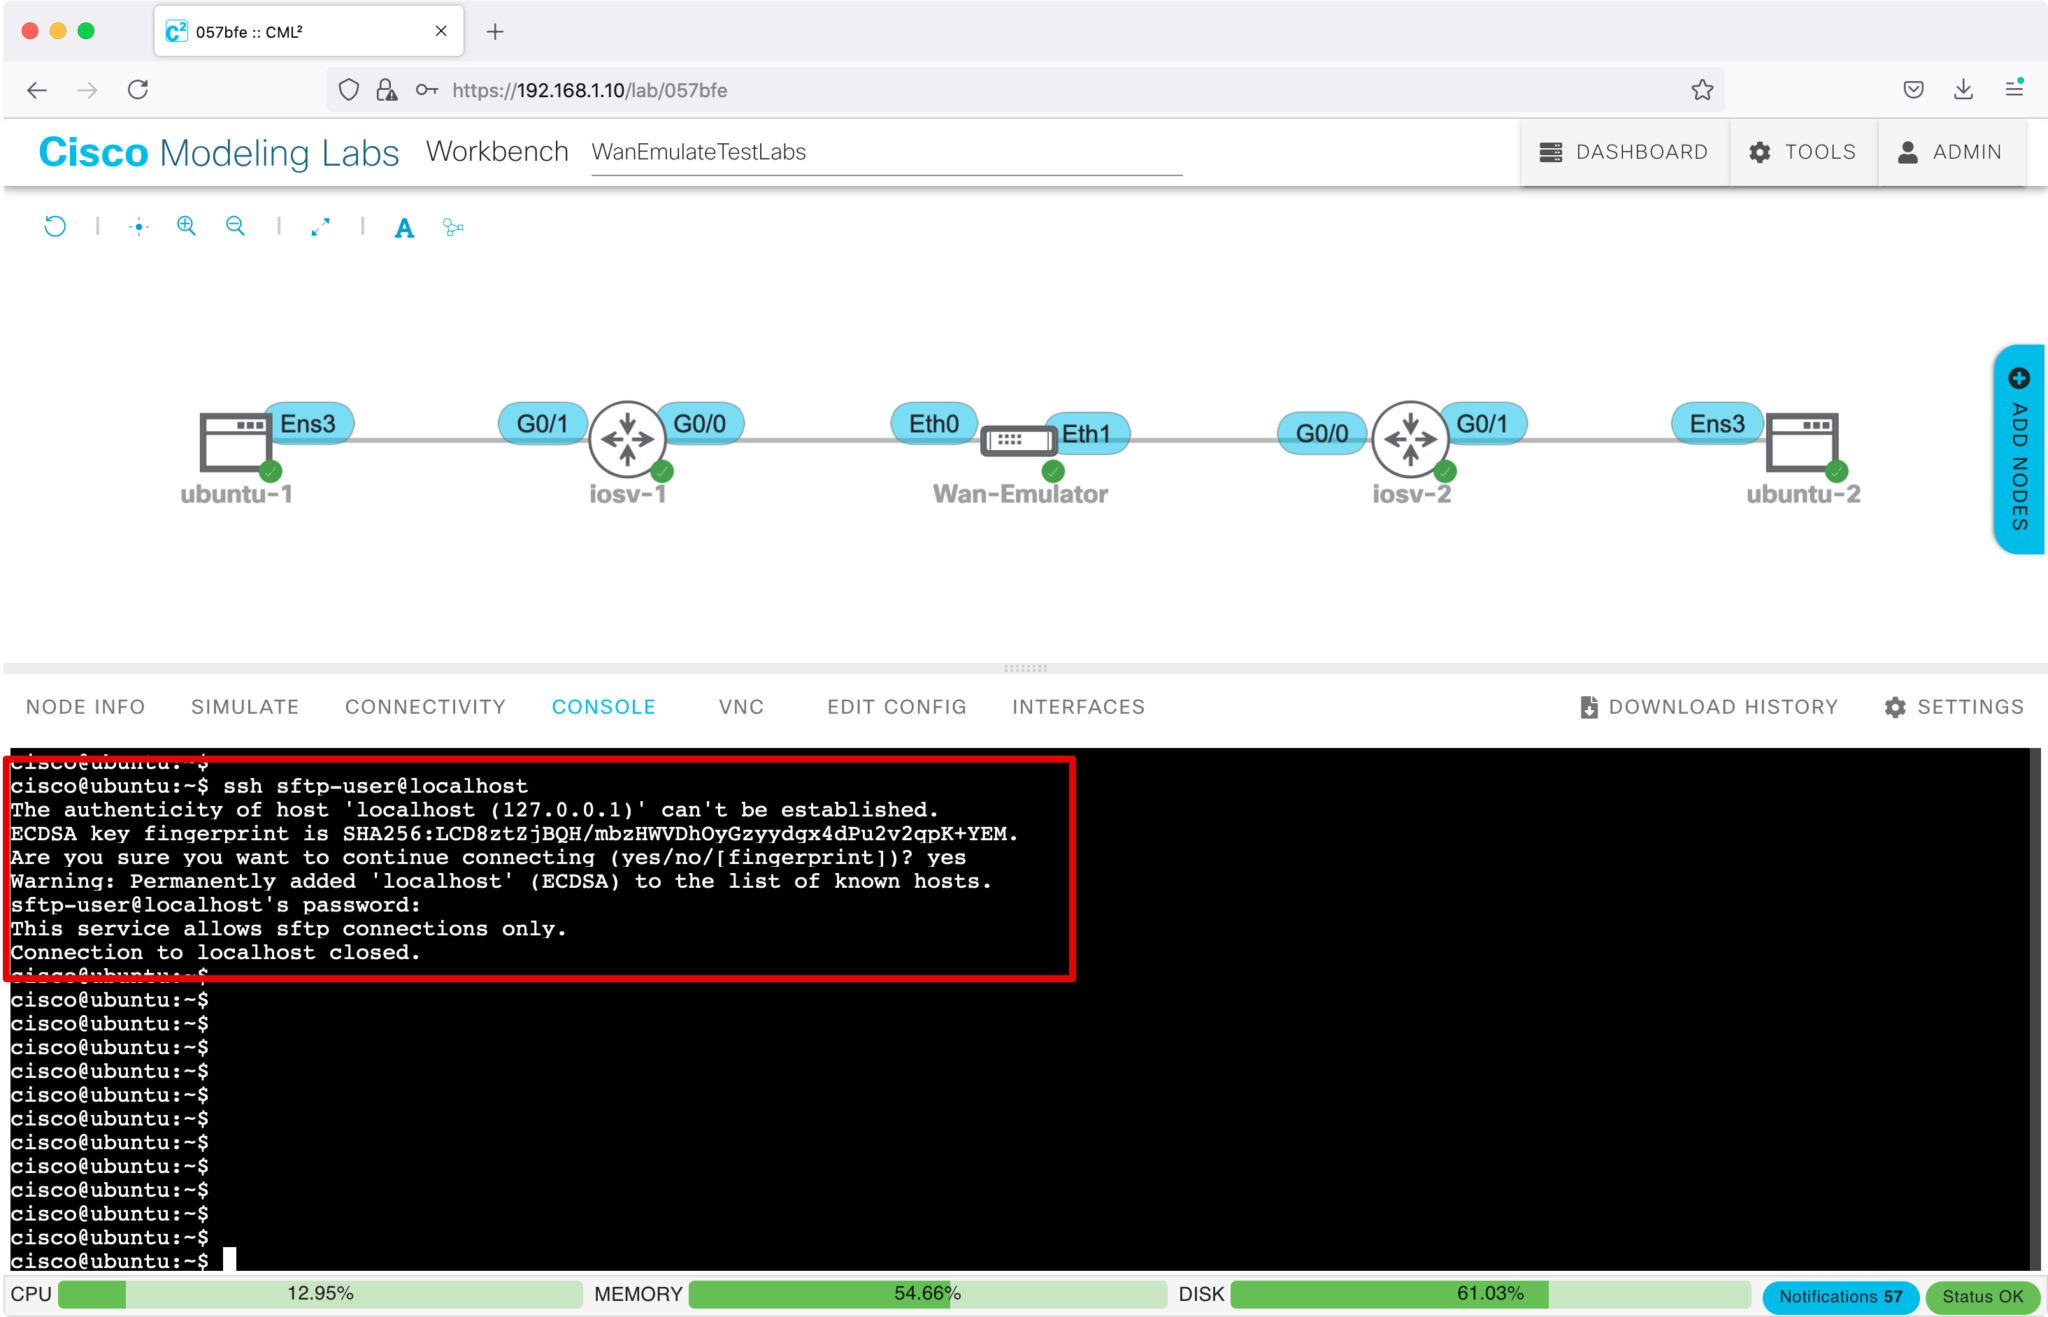Click the SIMULATE button
Viewport: 2048px width, 1317px height.
[x=243, y=705]
